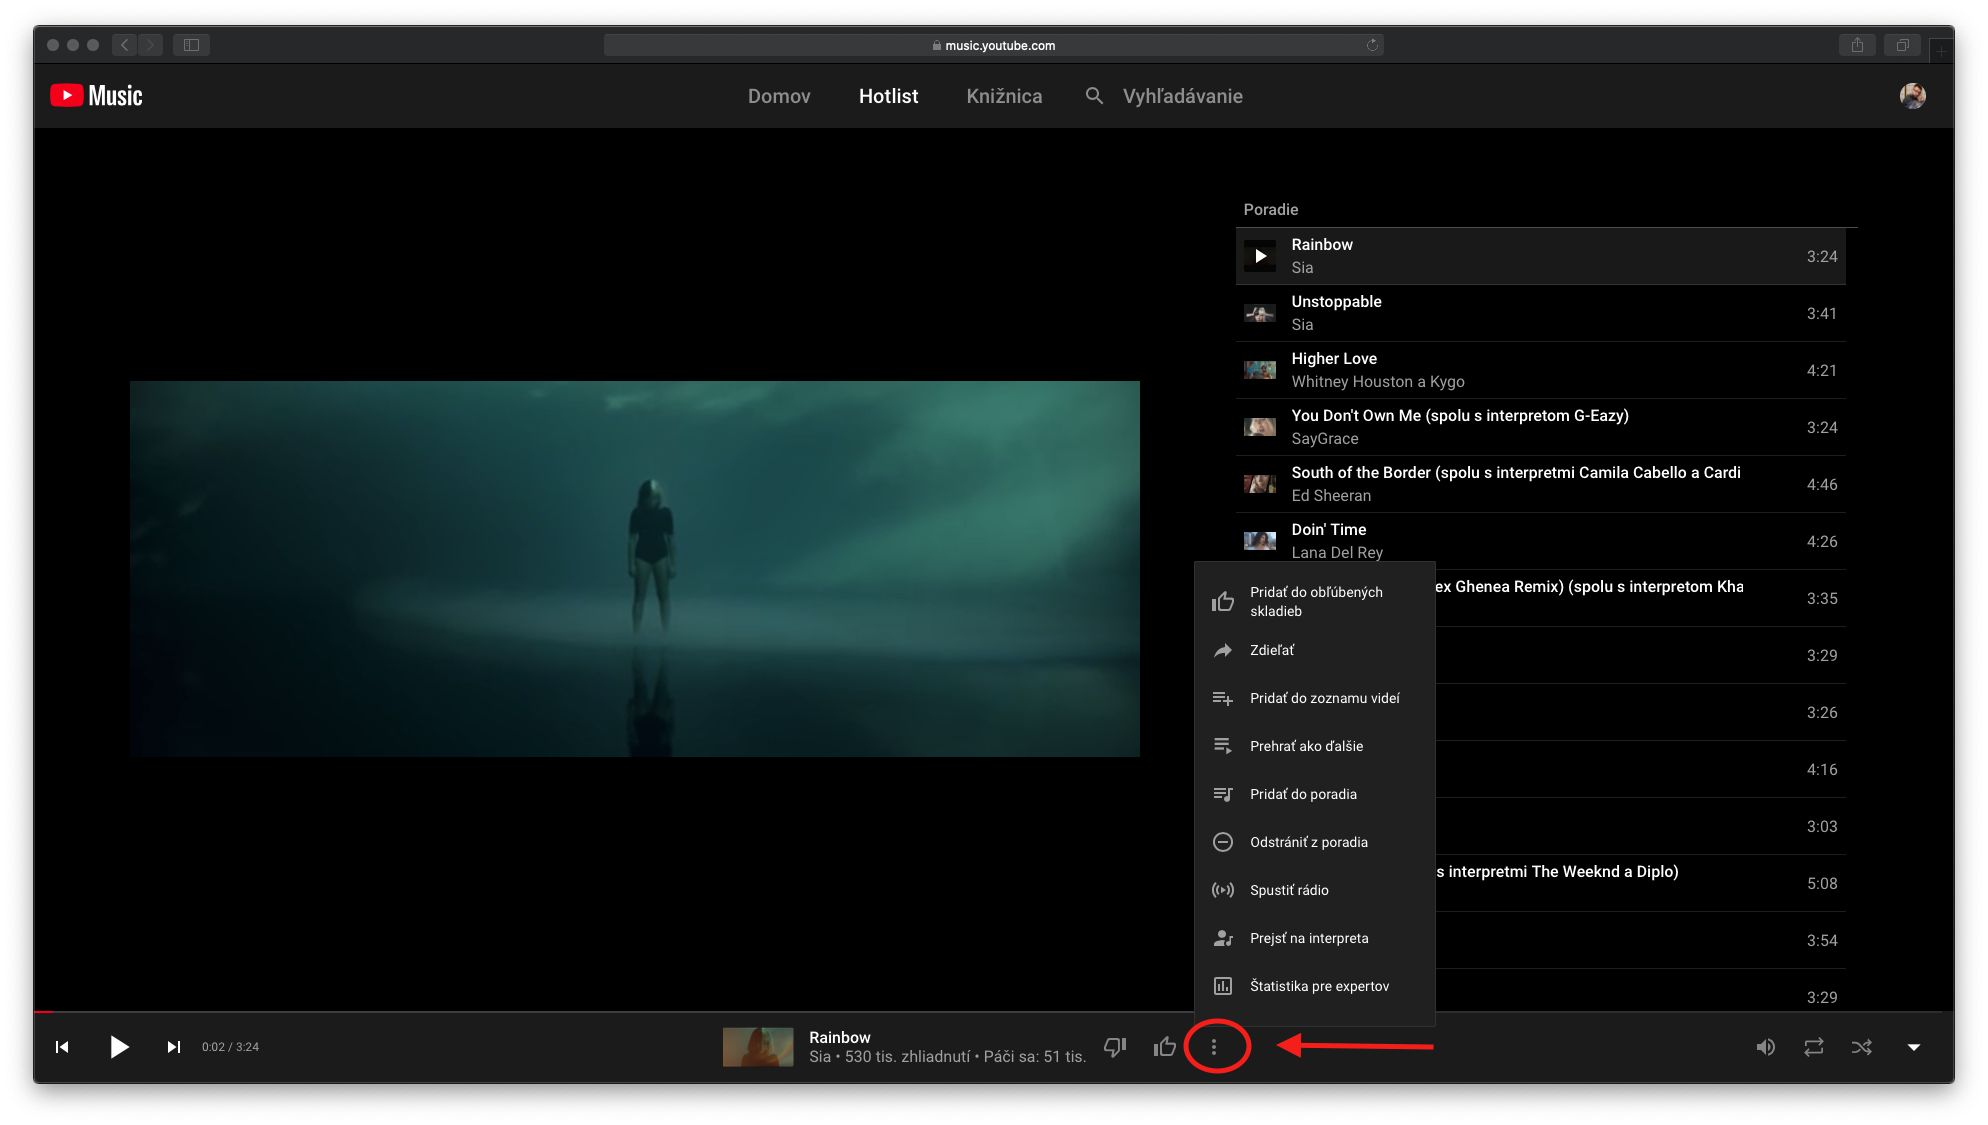Image resolution: width=1988 pixels, height=1125 pixels.
Task: Click the Rainbow title in player bar
Action: (x=839, y=1037)
